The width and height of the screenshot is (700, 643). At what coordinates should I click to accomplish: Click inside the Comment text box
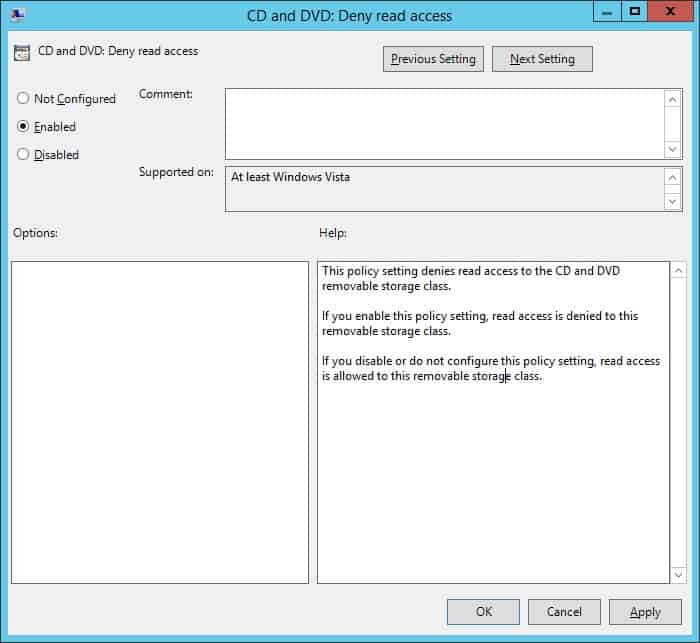pos(444,123)
